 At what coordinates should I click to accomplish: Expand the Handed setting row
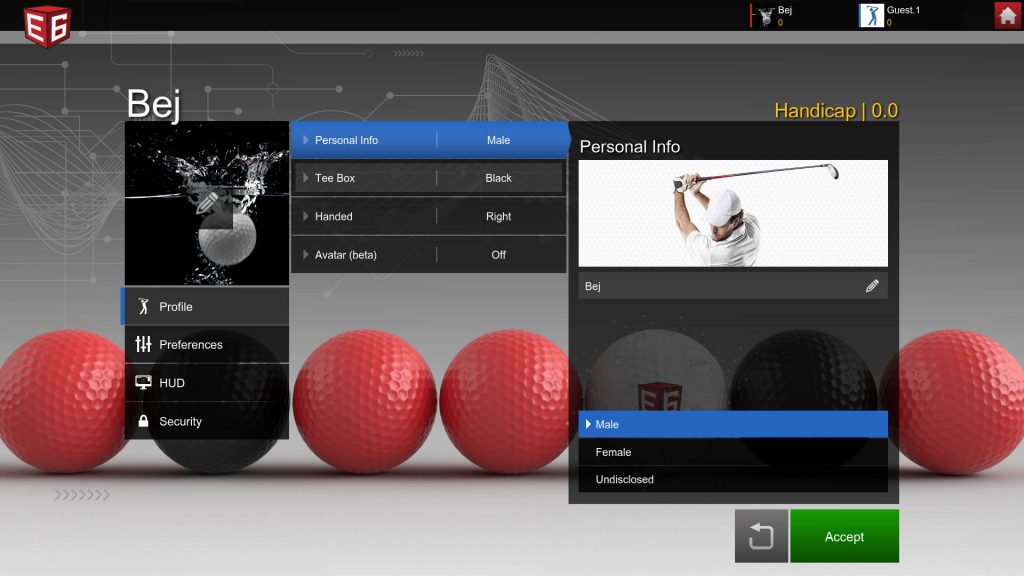(x=429, y=216)
